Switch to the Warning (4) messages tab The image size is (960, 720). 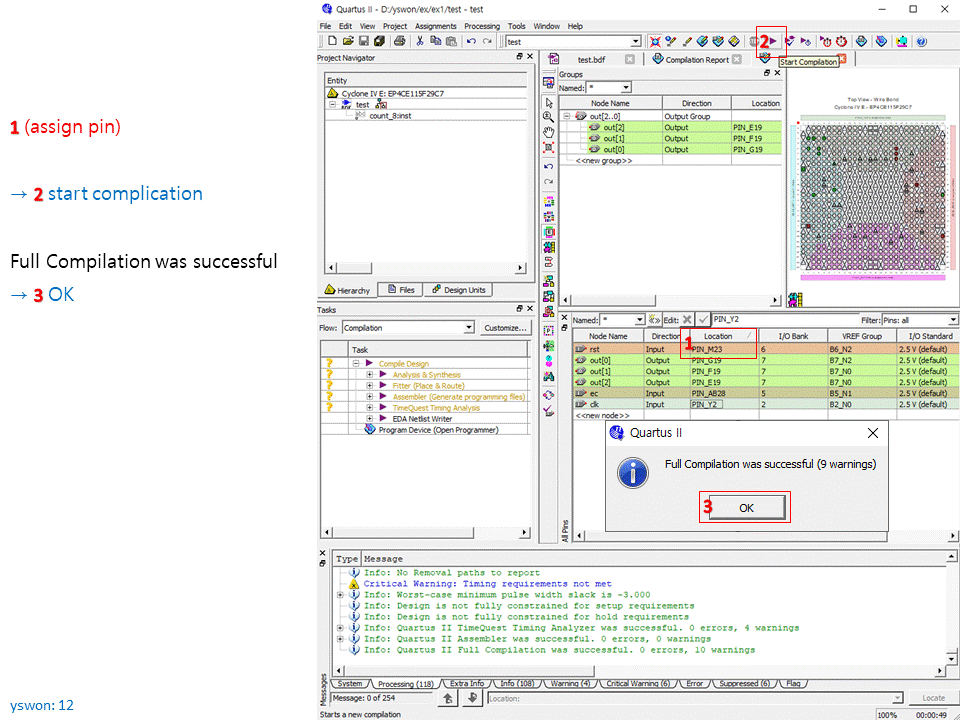pos(570,683)
